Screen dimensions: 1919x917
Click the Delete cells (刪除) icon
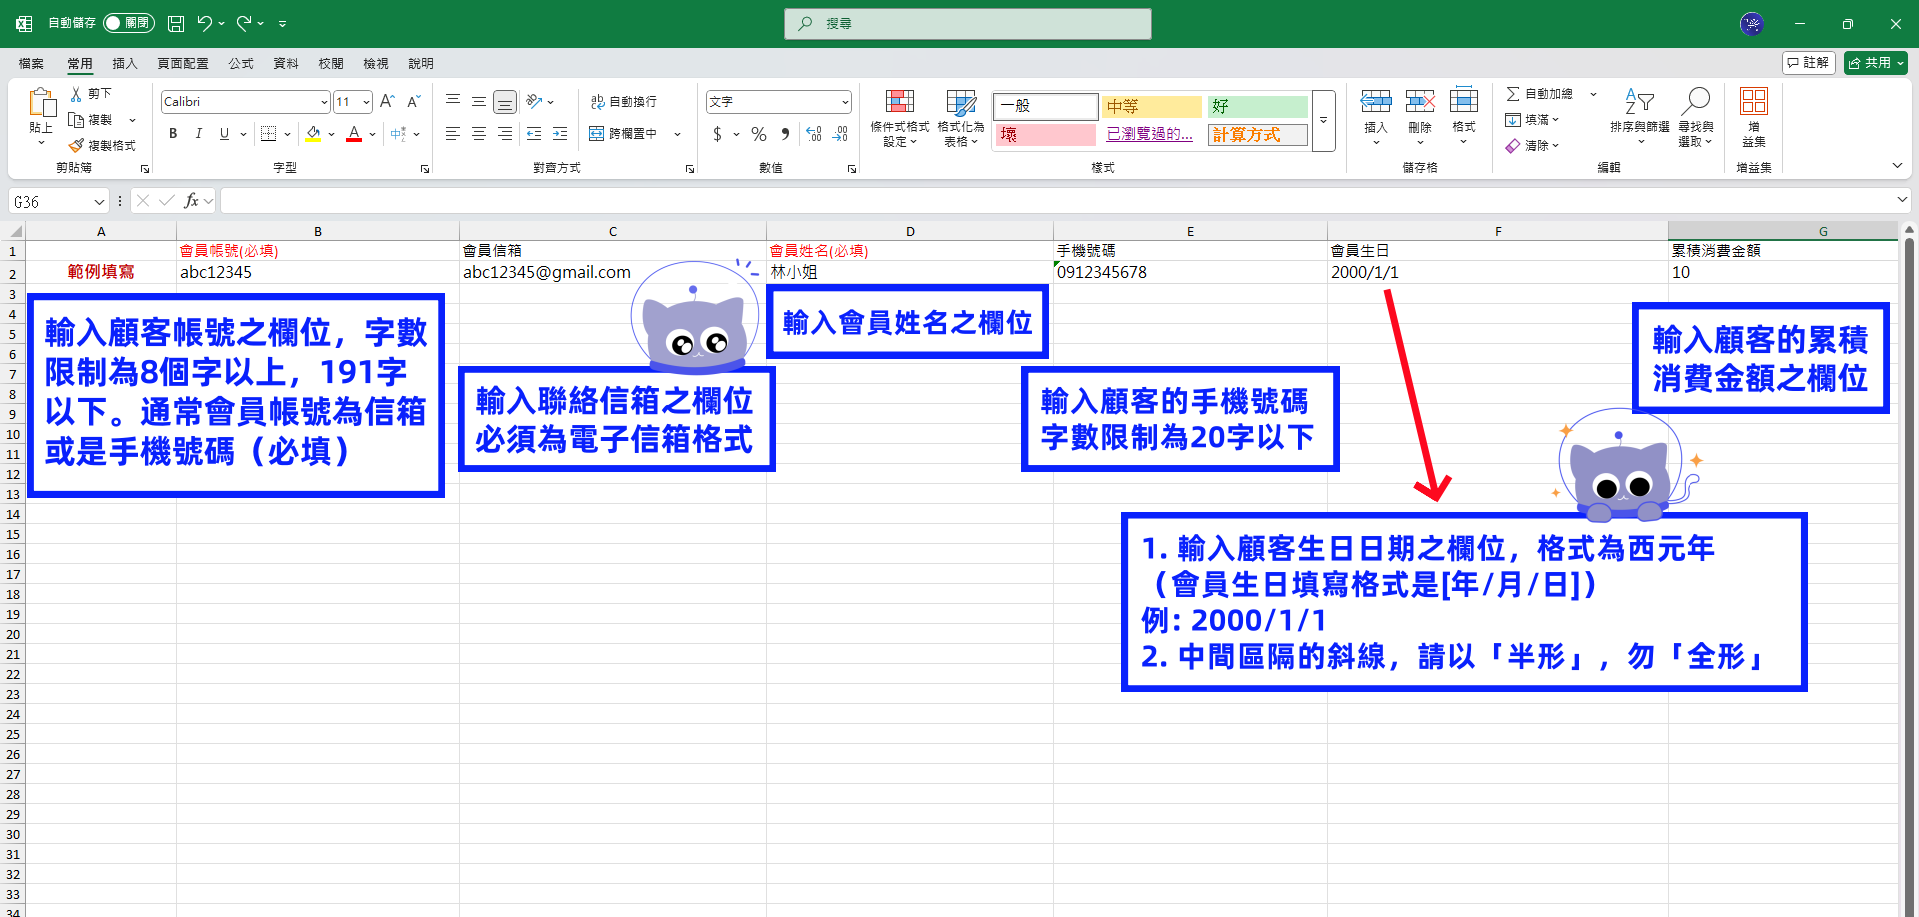pos(1420,100)
